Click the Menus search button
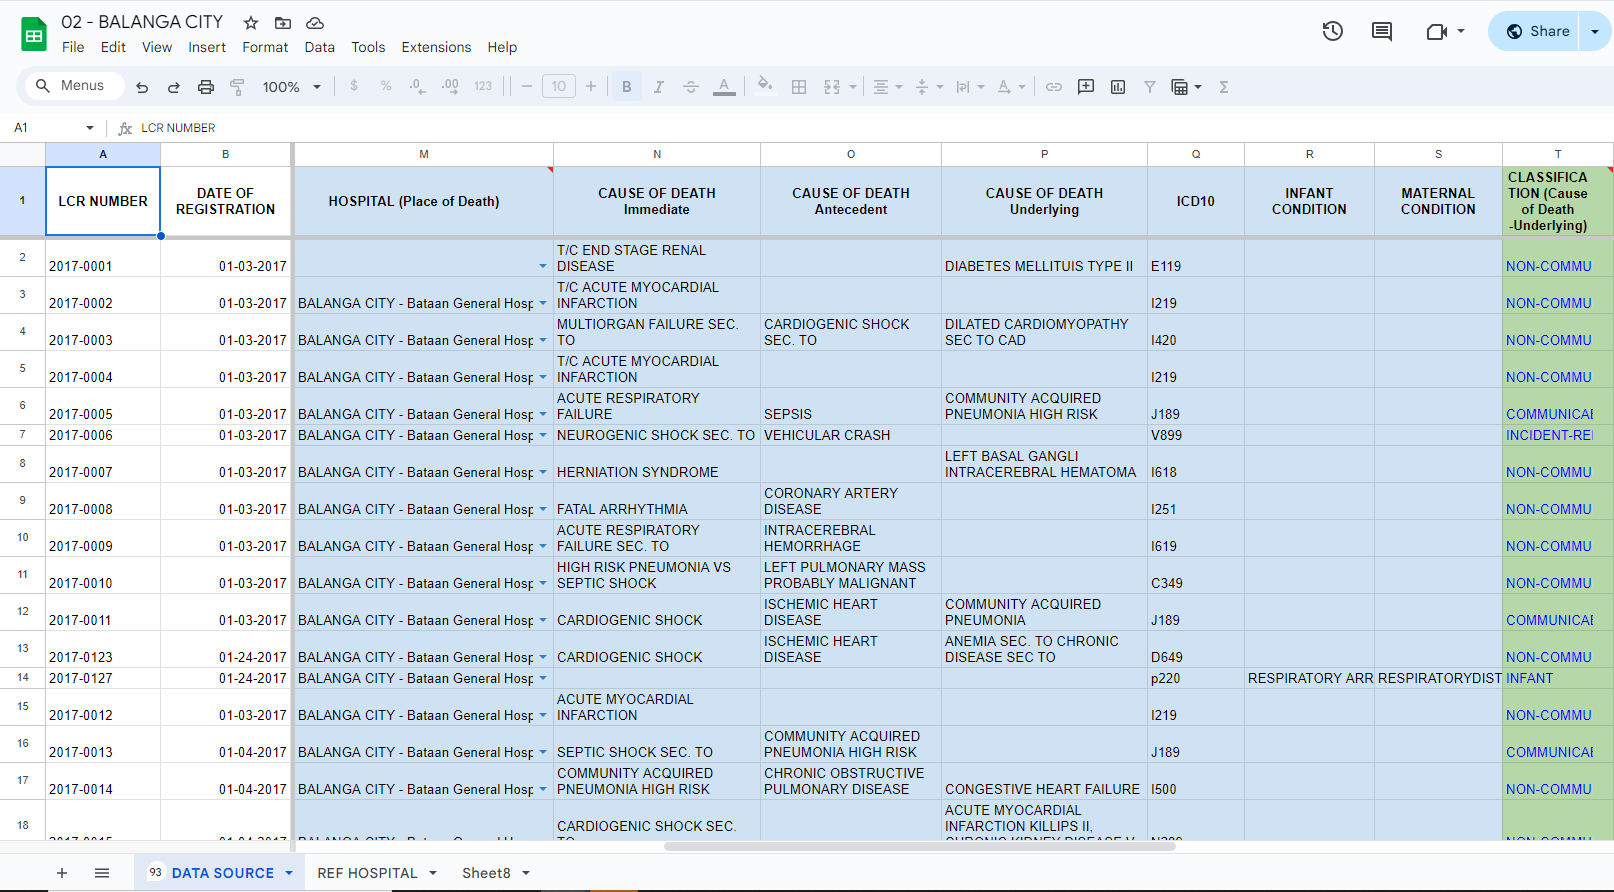This screenshot has width=1614, height=892. tap(70, 86)
